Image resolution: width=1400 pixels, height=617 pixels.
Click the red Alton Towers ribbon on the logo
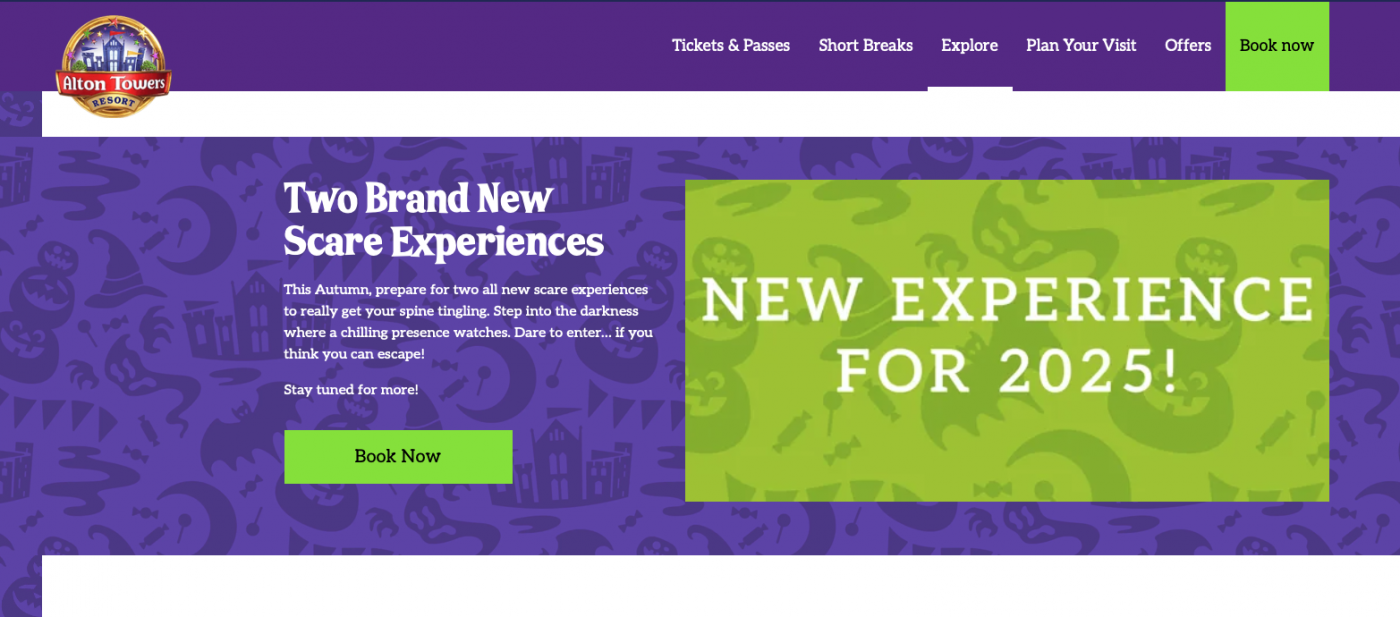[x=113, y=82]
